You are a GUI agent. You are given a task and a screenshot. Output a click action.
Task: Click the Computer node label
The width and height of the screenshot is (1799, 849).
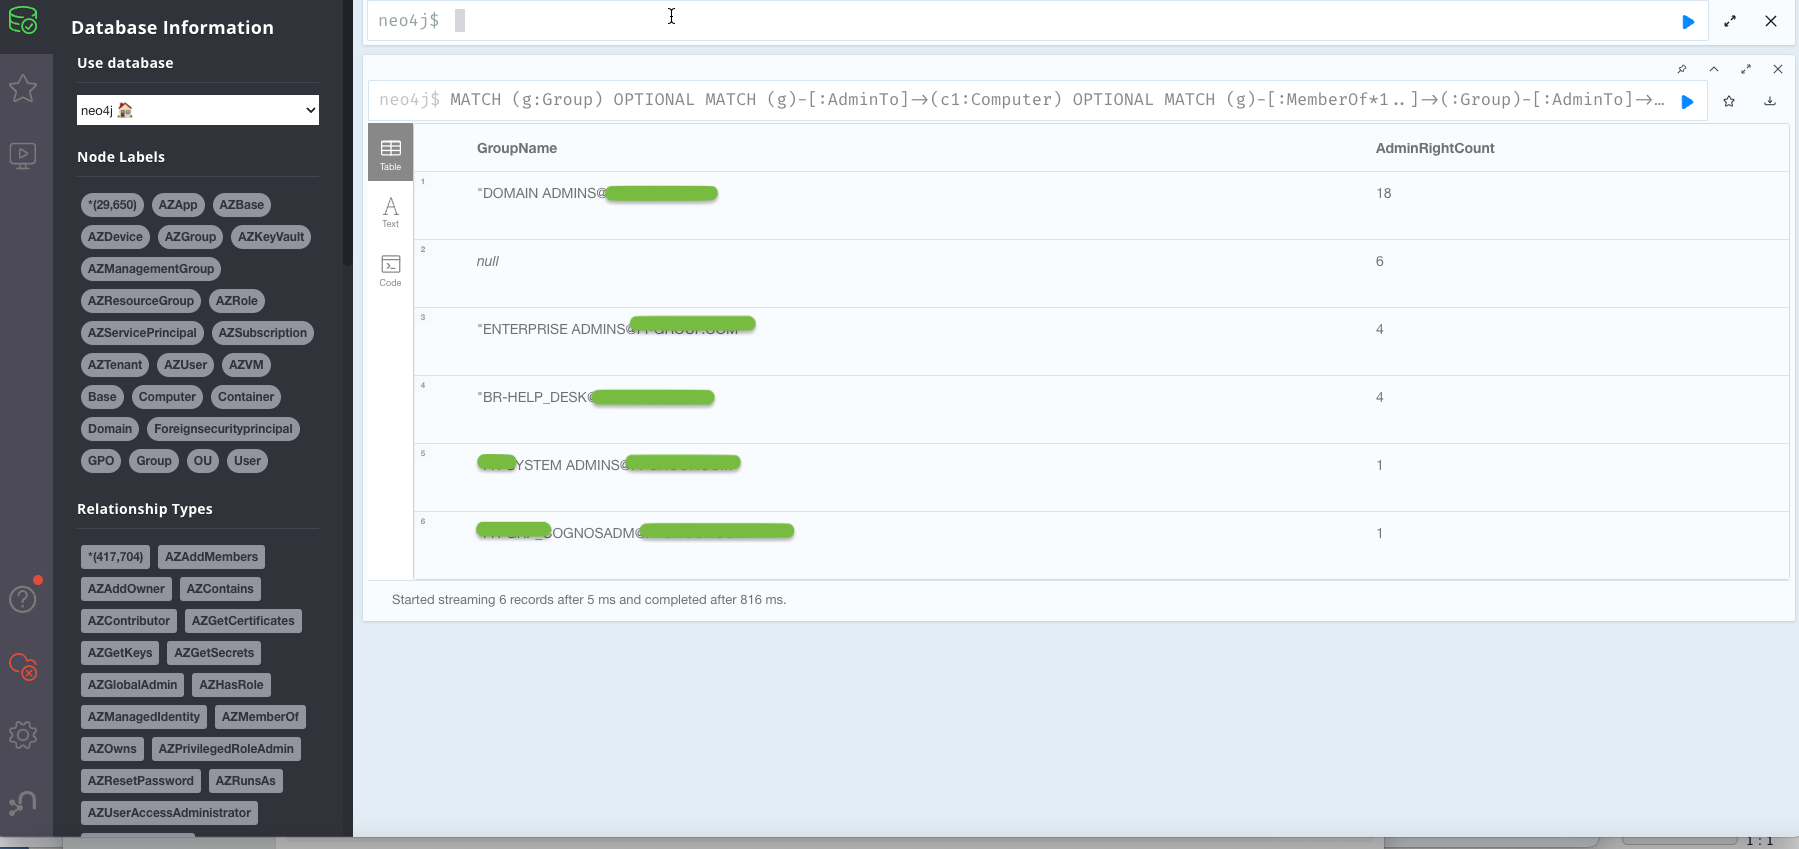[167, 397]
